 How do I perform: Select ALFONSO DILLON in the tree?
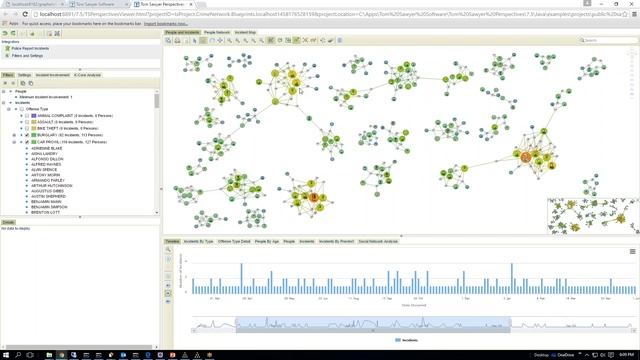click(47, 159)
